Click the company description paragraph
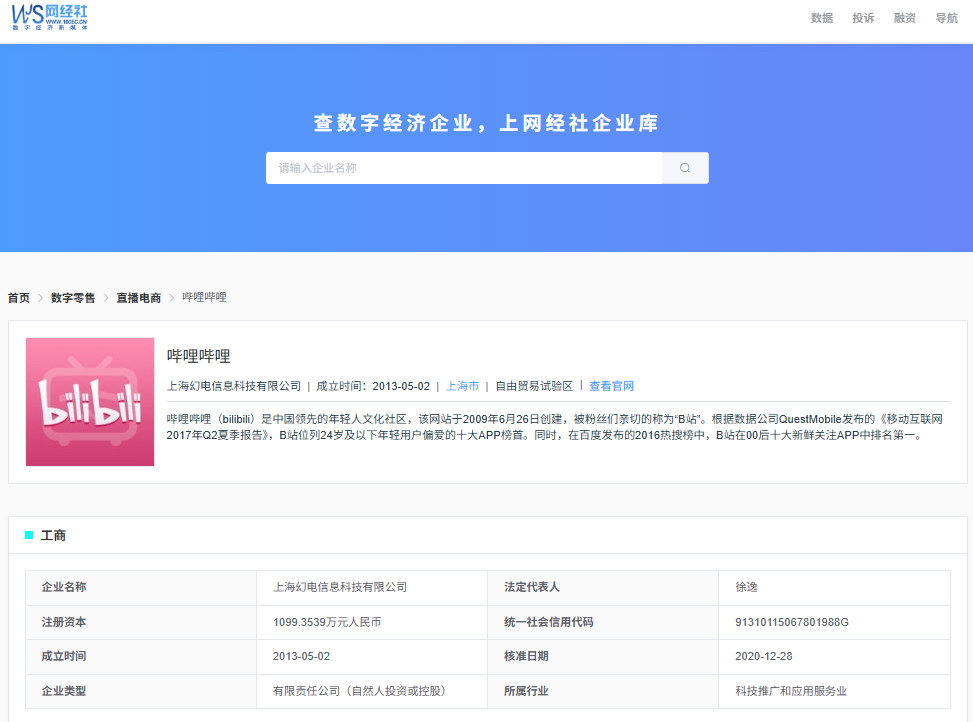 click(x=555, y=427)
